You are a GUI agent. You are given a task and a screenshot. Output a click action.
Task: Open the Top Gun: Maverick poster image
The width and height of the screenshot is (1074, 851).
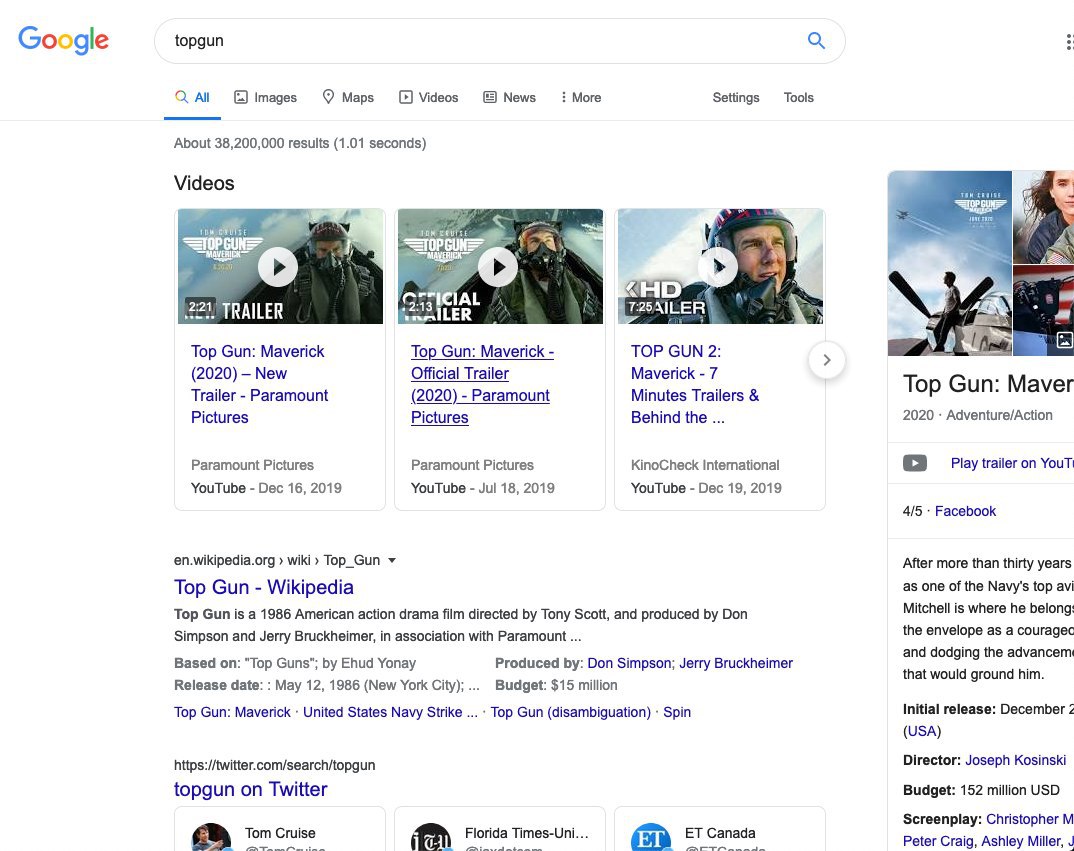[x=949, y=263]
